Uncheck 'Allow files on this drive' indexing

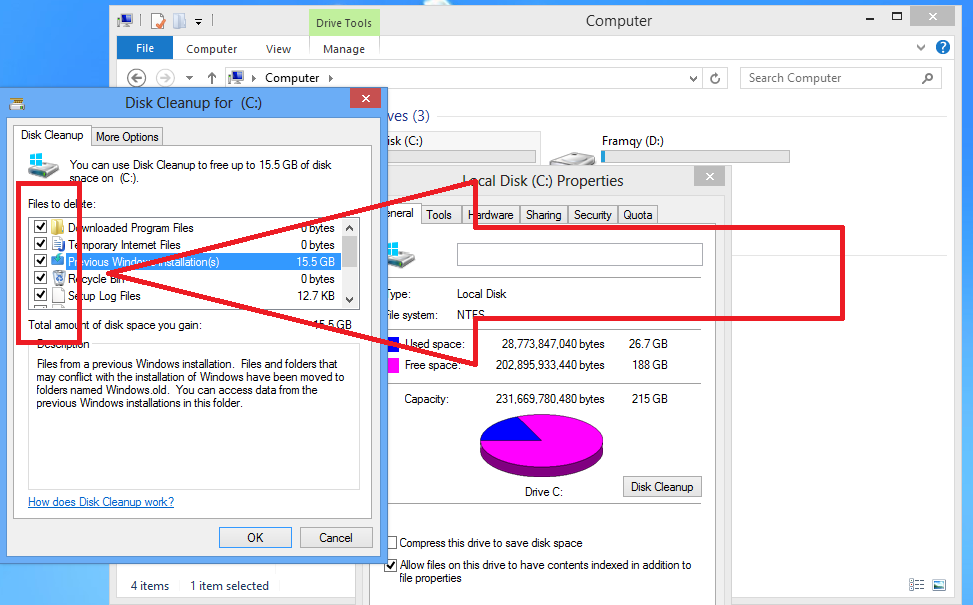[x=391, y=565]
